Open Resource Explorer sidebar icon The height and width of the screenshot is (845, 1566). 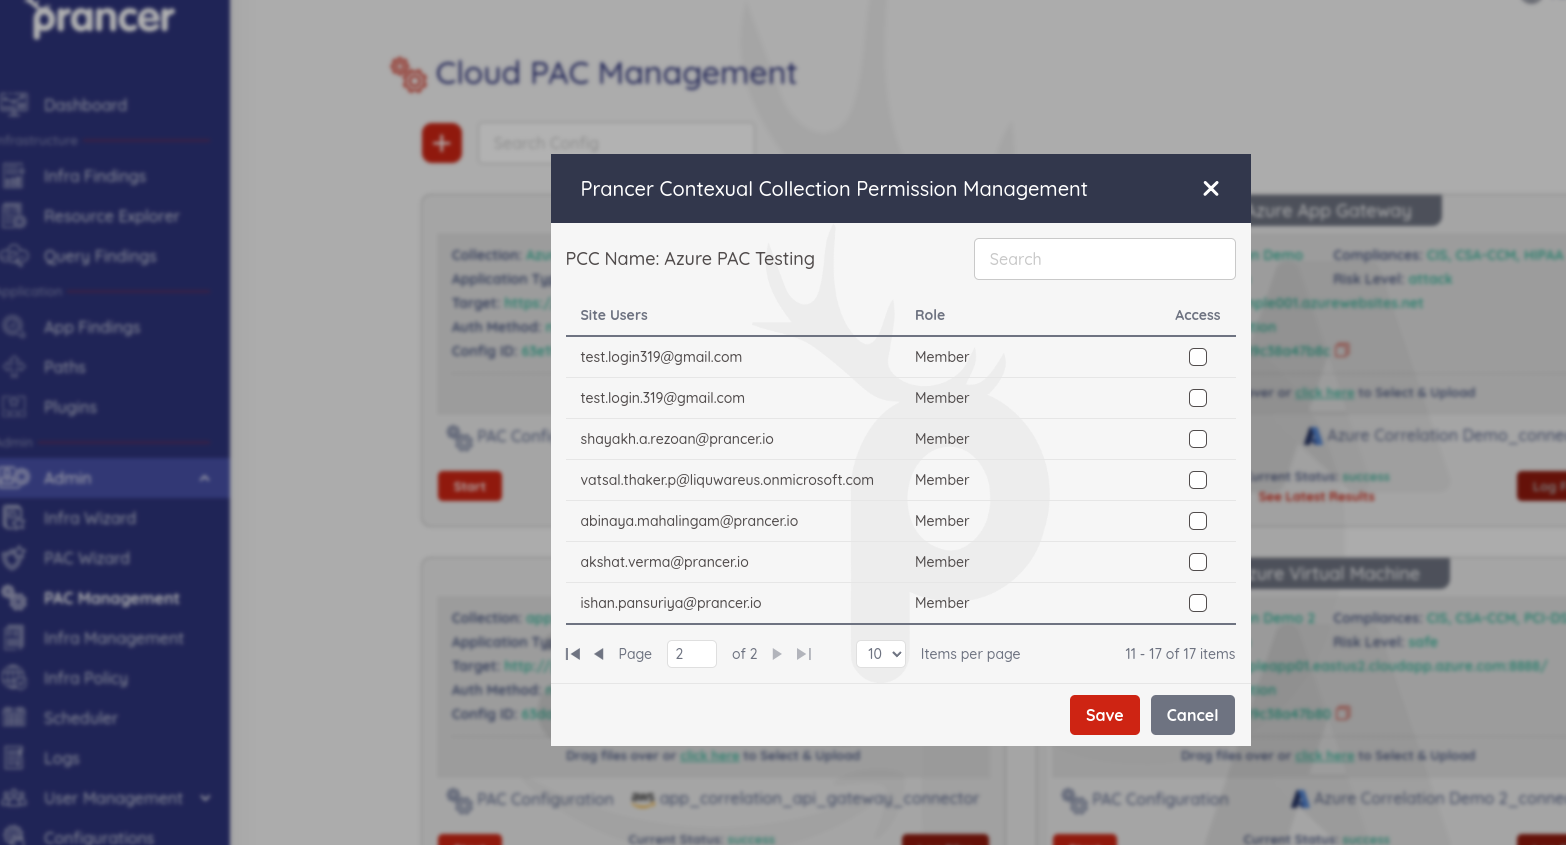(x=14, y=216)
